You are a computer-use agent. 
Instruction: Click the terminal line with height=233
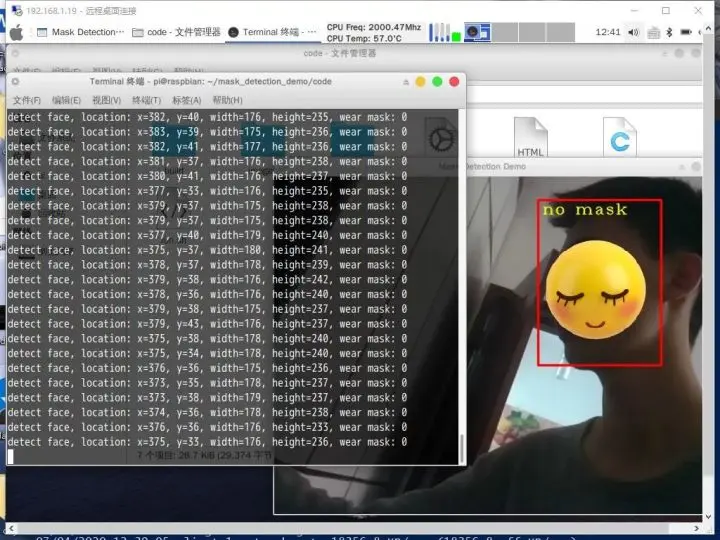(x=207, y=428)
